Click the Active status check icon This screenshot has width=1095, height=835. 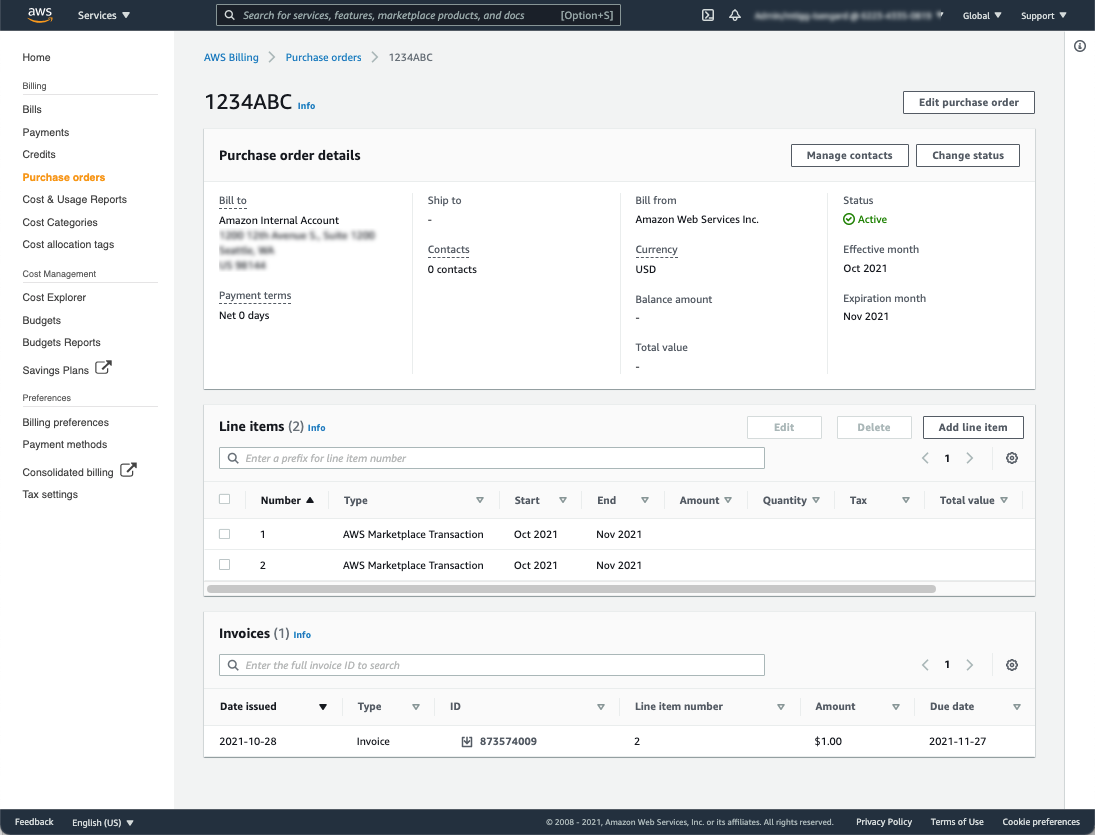[x=848, y=219]
